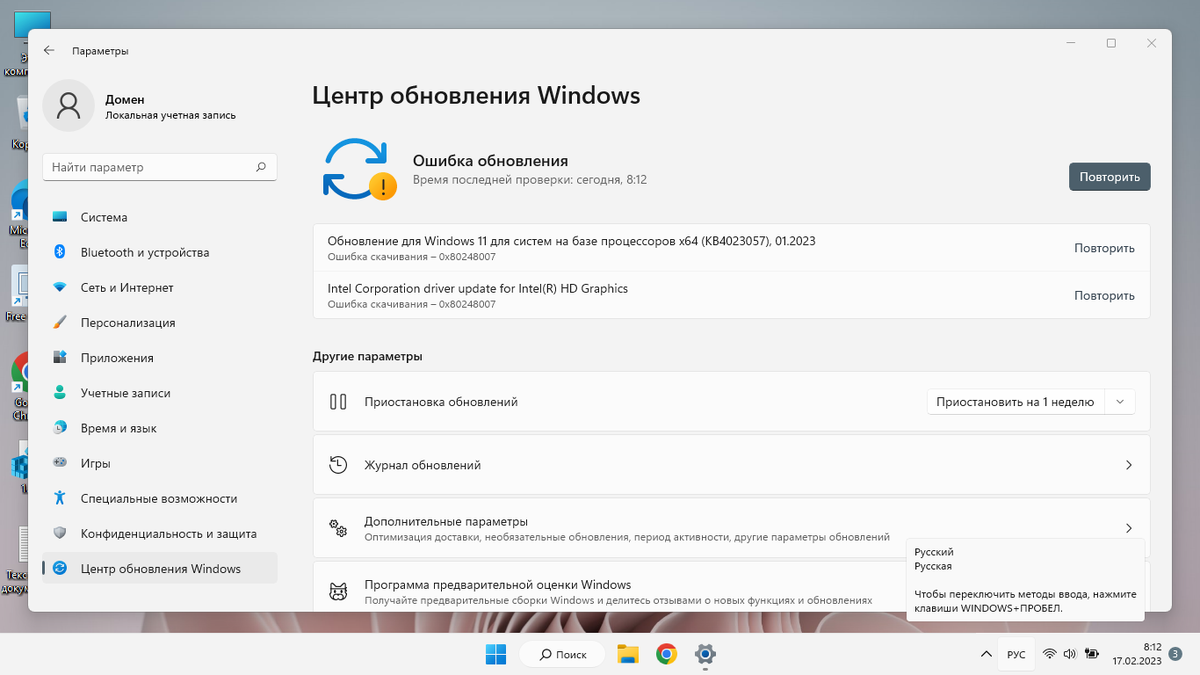Select Конфиденциальность и защита menu item

point(160,533)
